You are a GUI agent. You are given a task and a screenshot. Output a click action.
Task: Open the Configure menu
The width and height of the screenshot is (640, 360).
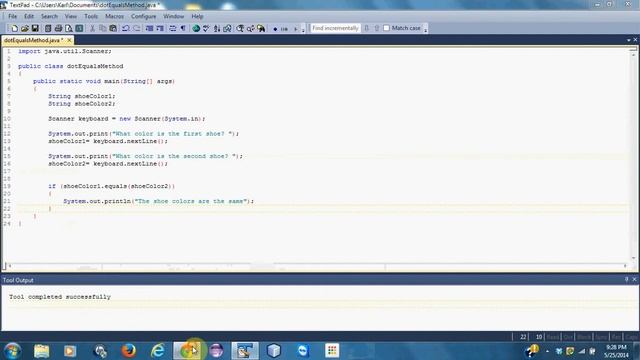pos(143,16)
